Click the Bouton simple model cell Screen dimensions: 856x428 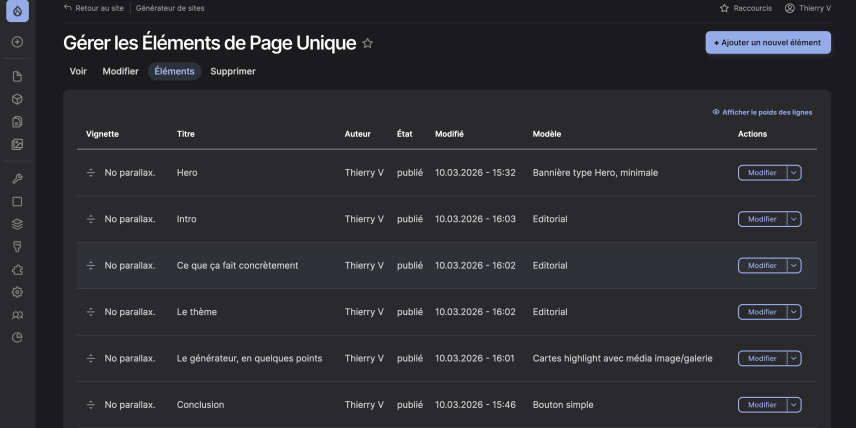(x=563, y=405)
